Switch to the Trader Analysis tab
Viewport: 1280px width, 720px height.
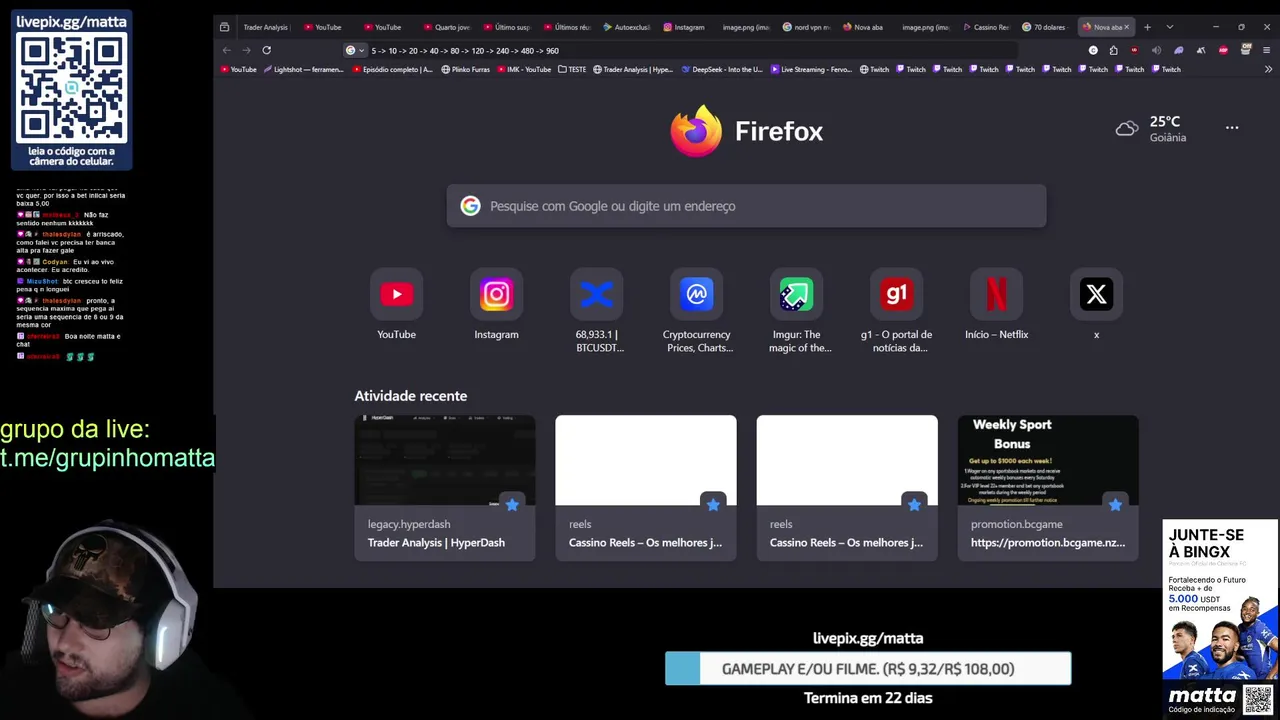[265, 27]
